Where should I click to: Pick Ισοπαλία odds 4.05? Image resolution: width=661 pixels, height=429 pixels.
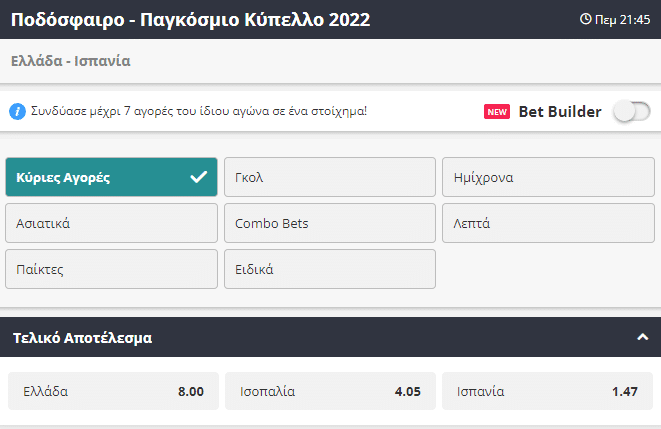point(330,391)
